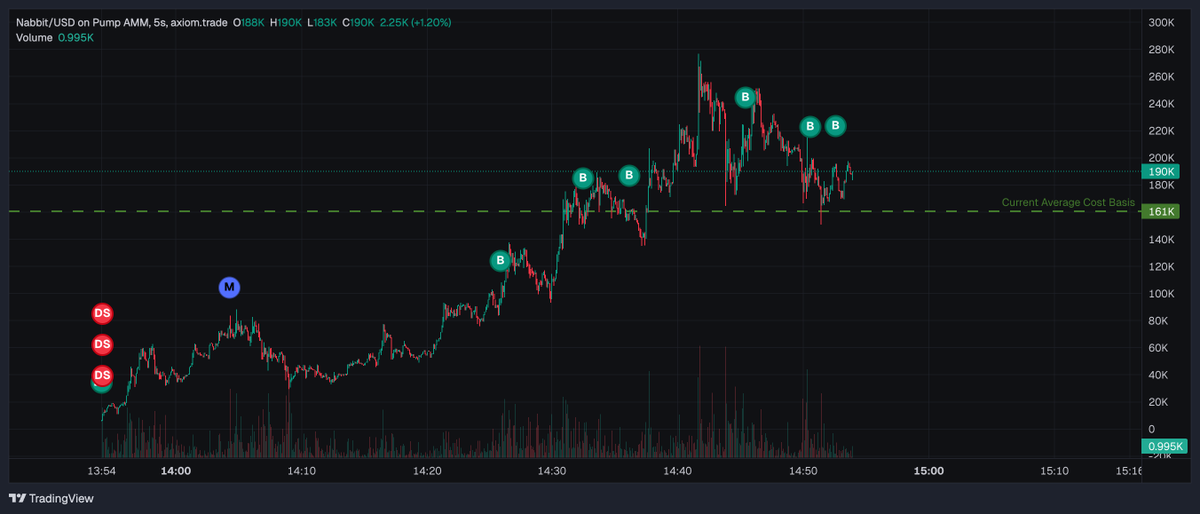
Task: Click the Volume 0.995K indicator legend
Action: pos(55,38)
